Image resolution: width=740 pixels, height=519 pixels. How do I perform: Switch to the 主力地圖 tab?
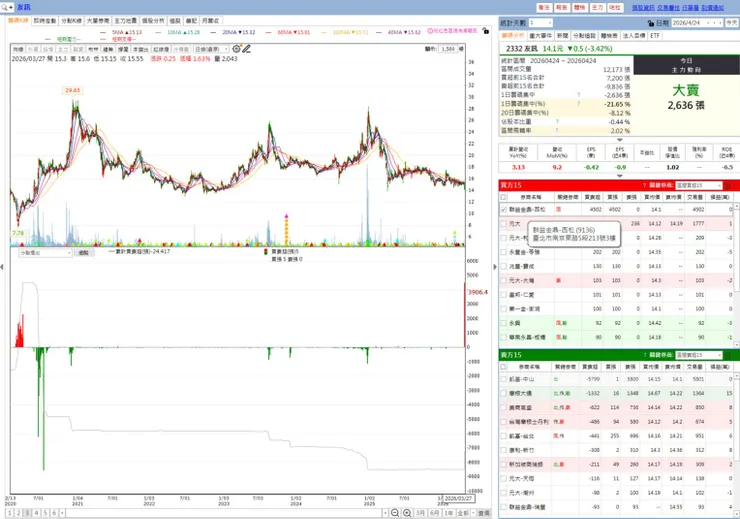(x=126, y=21)
